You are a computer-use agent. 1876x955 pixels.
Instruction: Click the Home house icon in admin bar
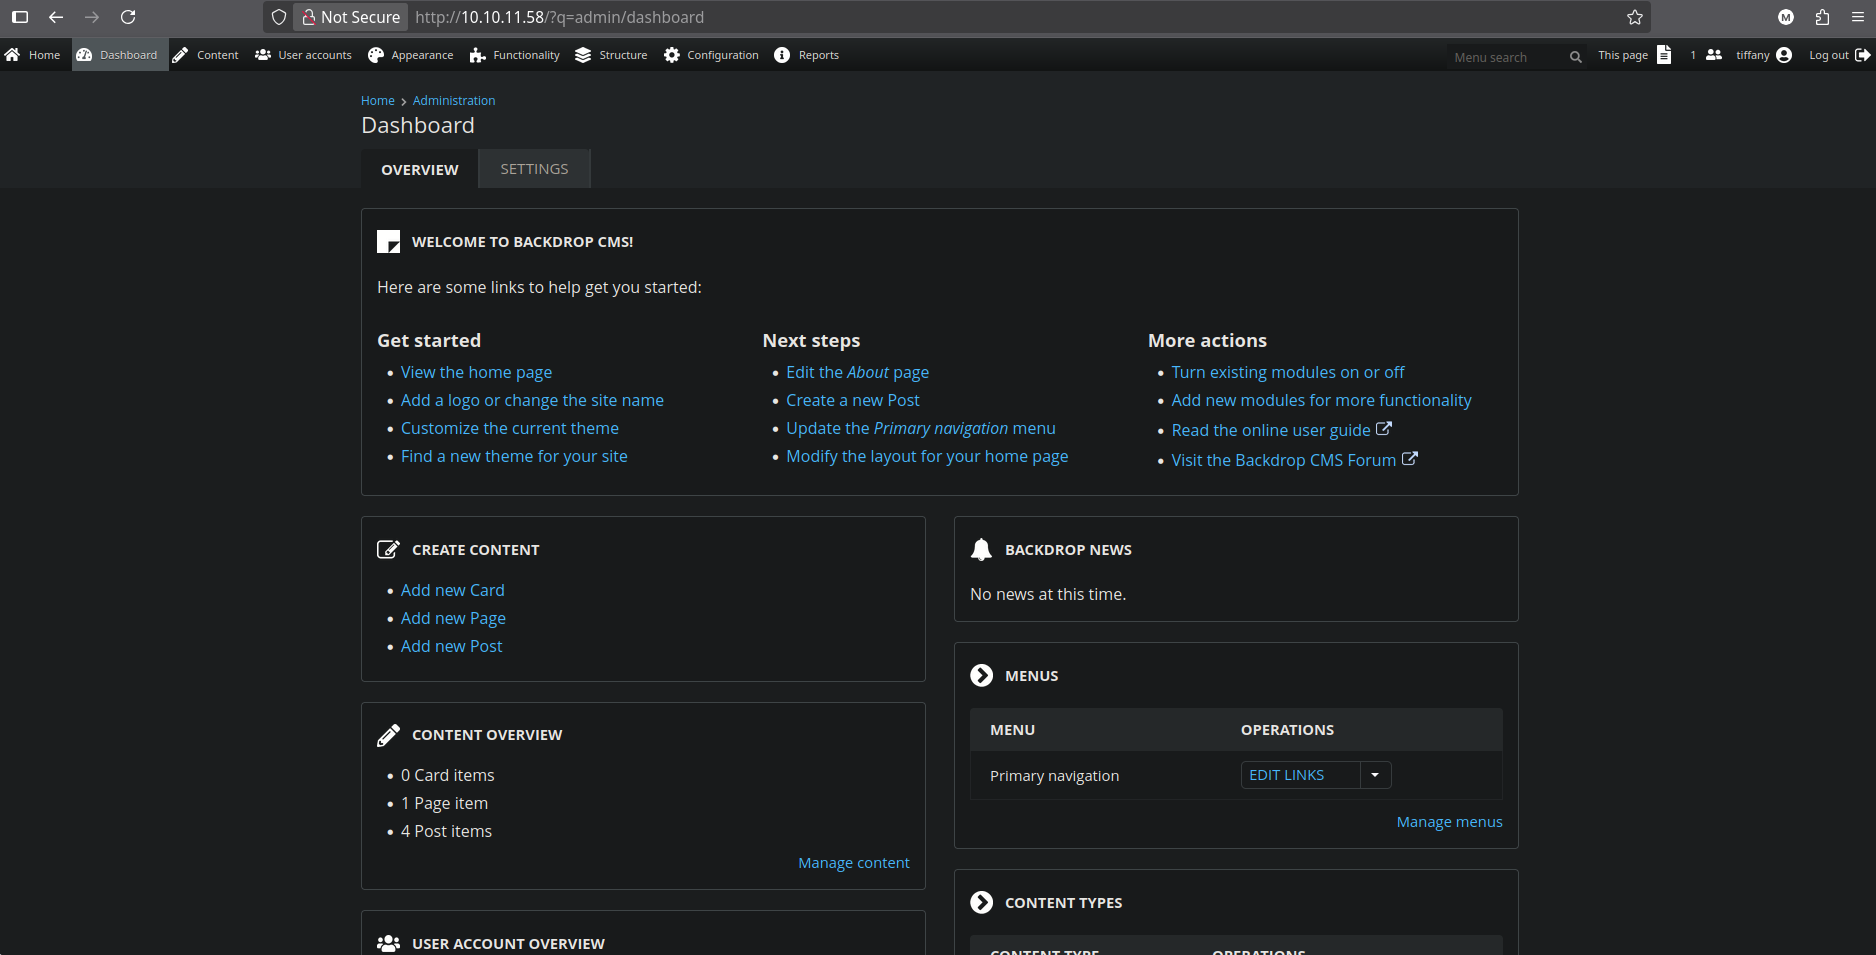13,55
